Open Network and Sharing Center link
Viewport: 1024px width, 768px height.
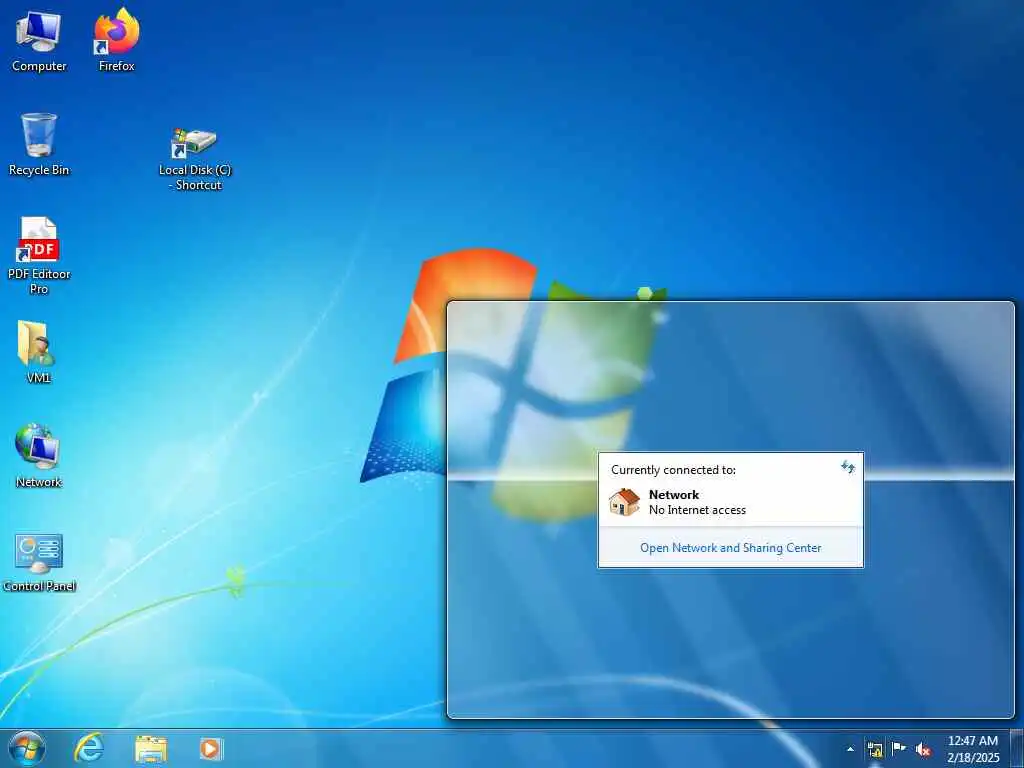tap(731, 548)
